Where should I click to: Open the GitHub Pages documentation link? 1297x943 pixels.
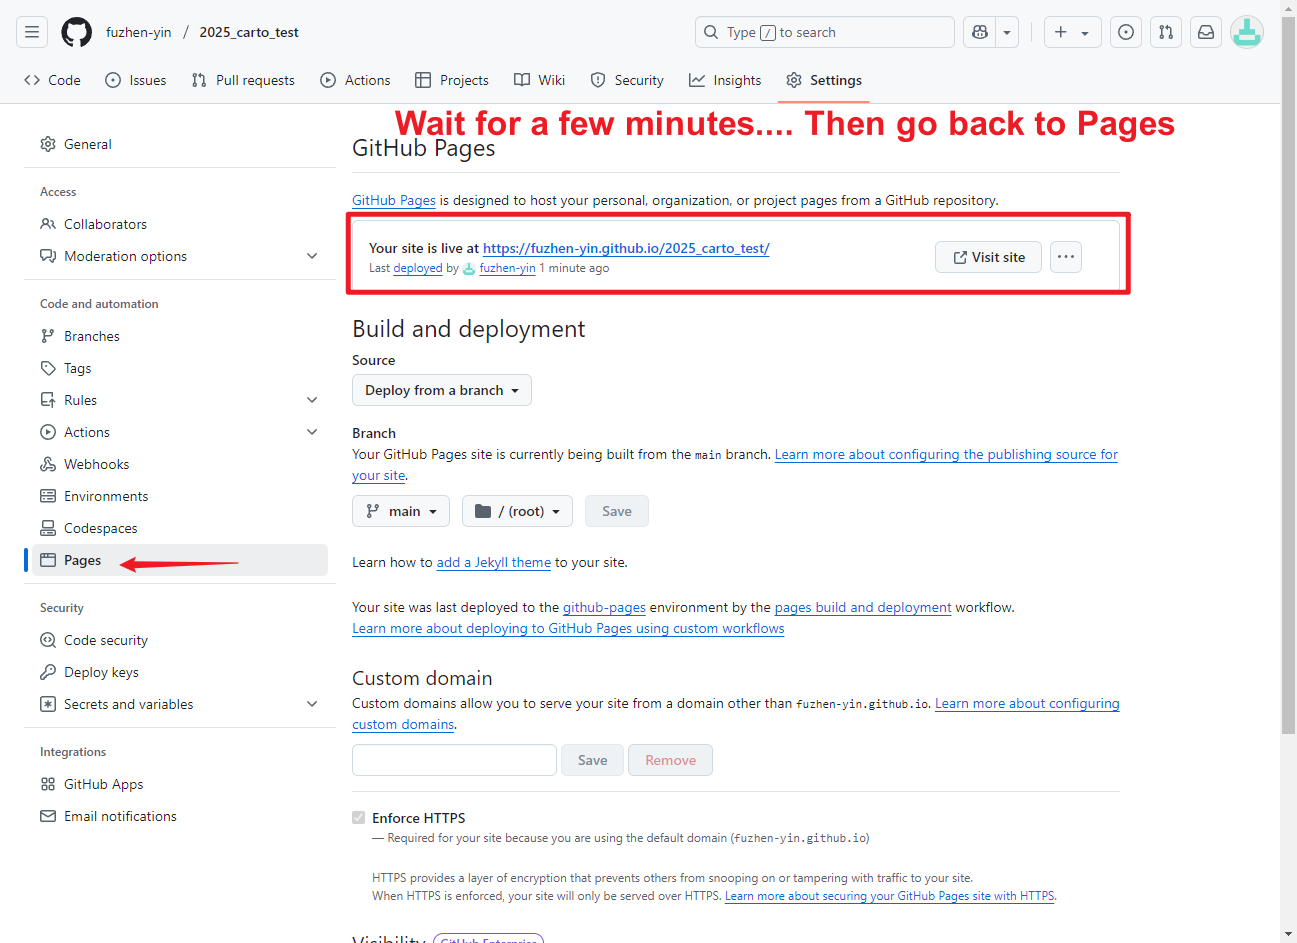(x=394, y=200)
